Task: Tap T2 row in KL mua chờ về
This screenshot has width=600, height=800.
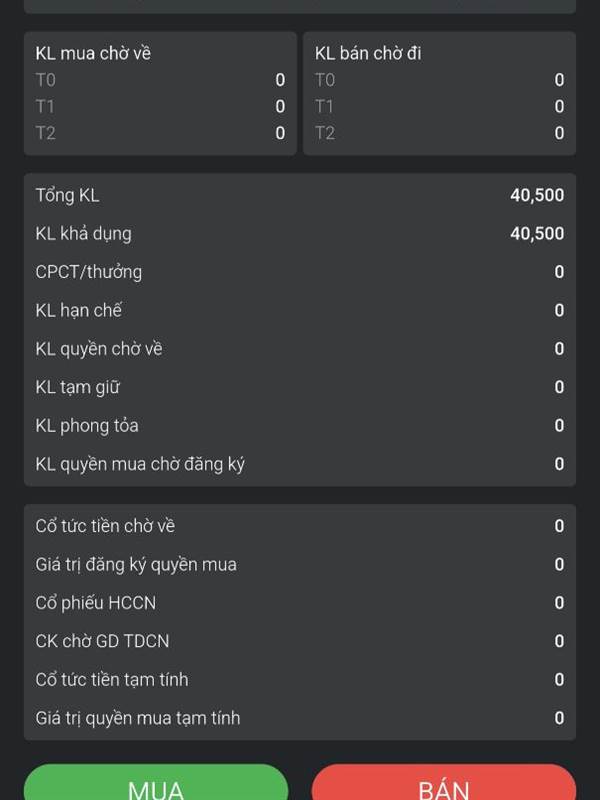Action: point(160,133)
